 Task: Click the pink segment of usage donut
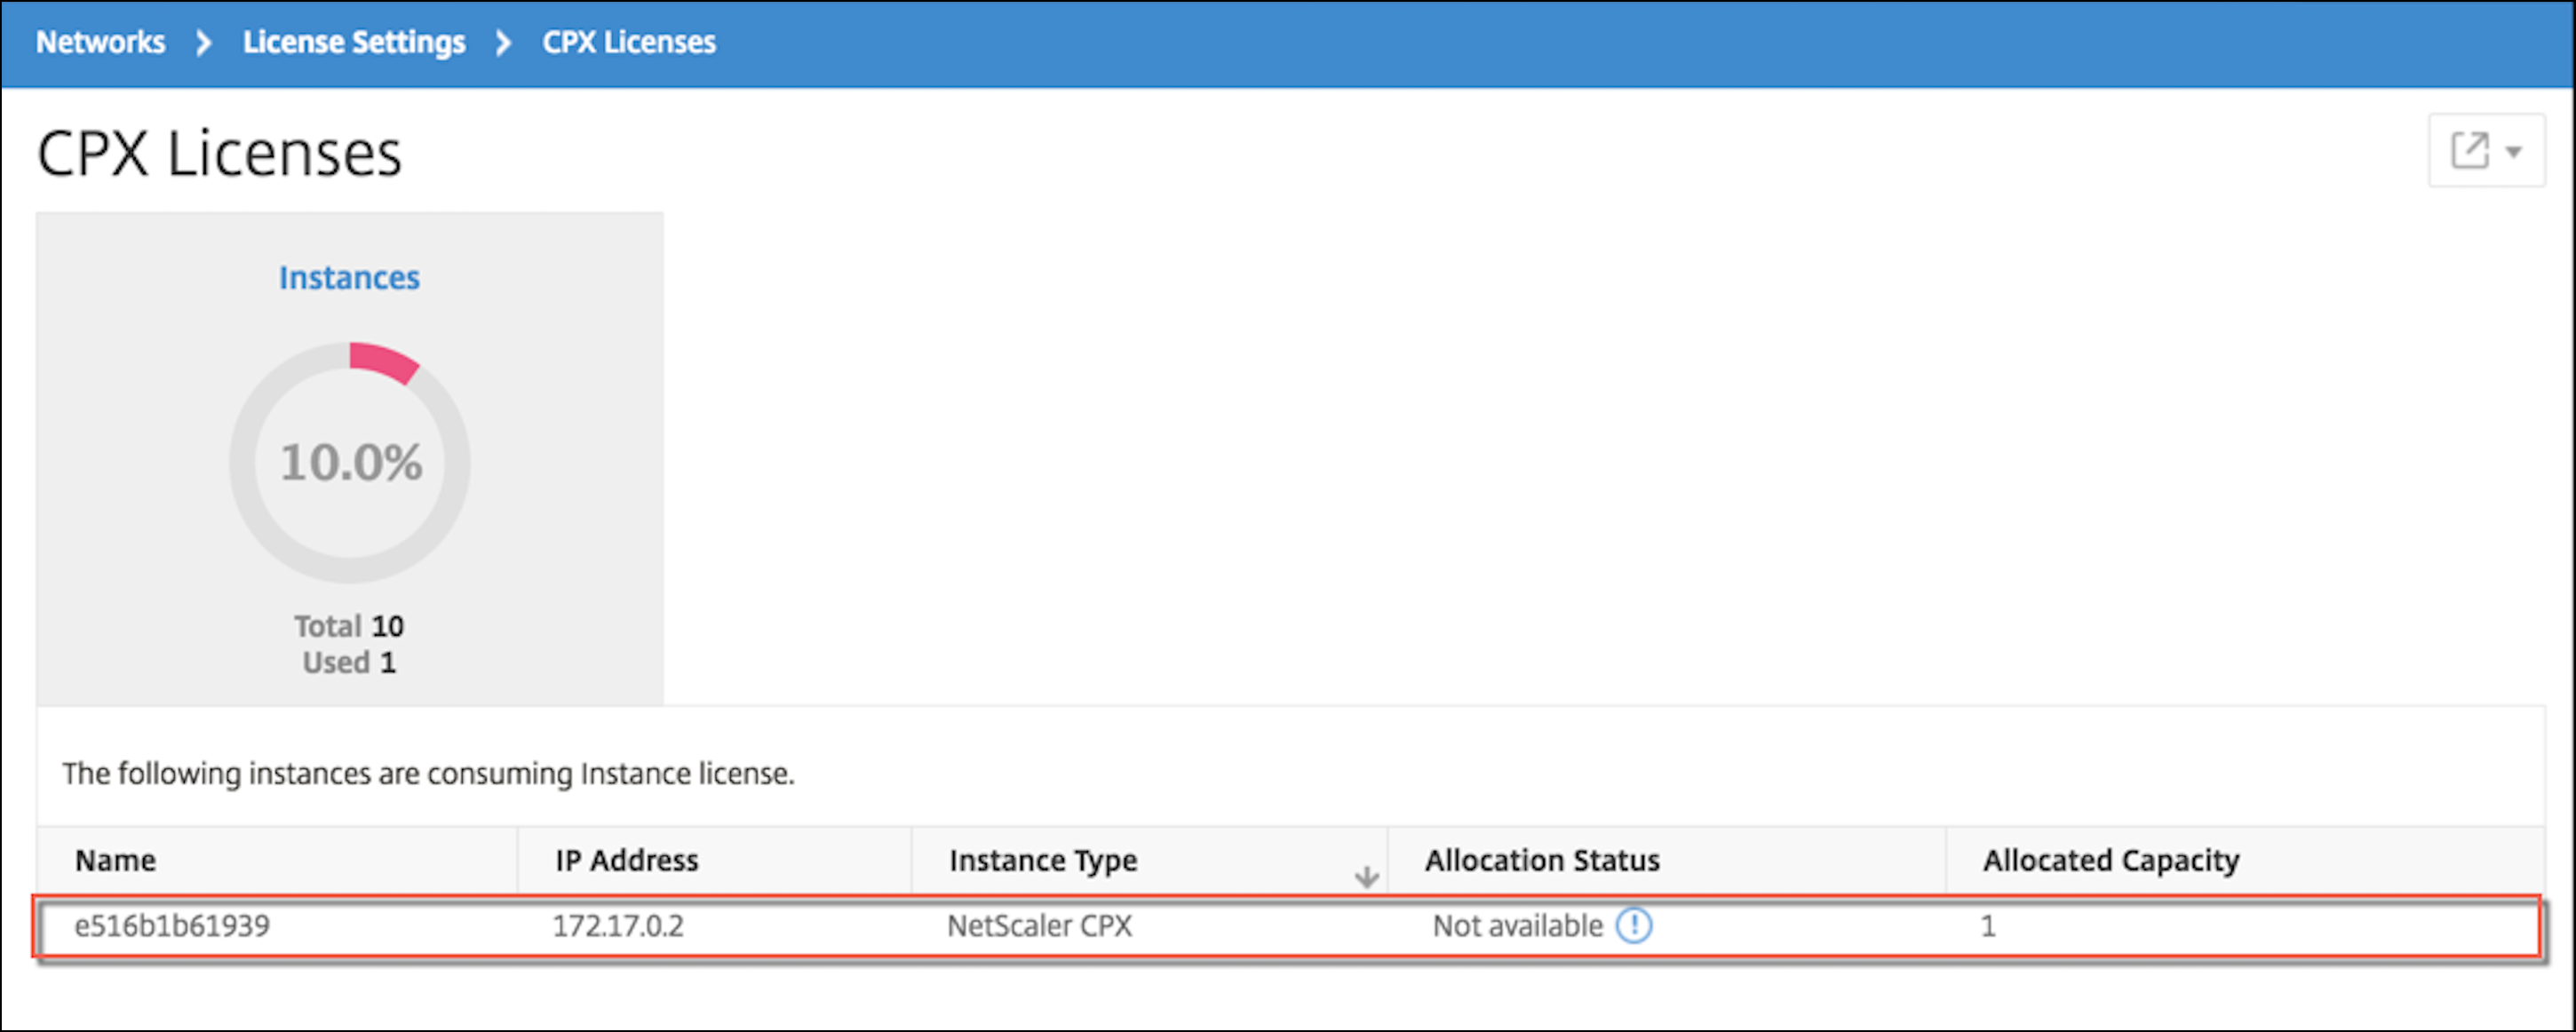pyautogui.click(x=386, y=361)
